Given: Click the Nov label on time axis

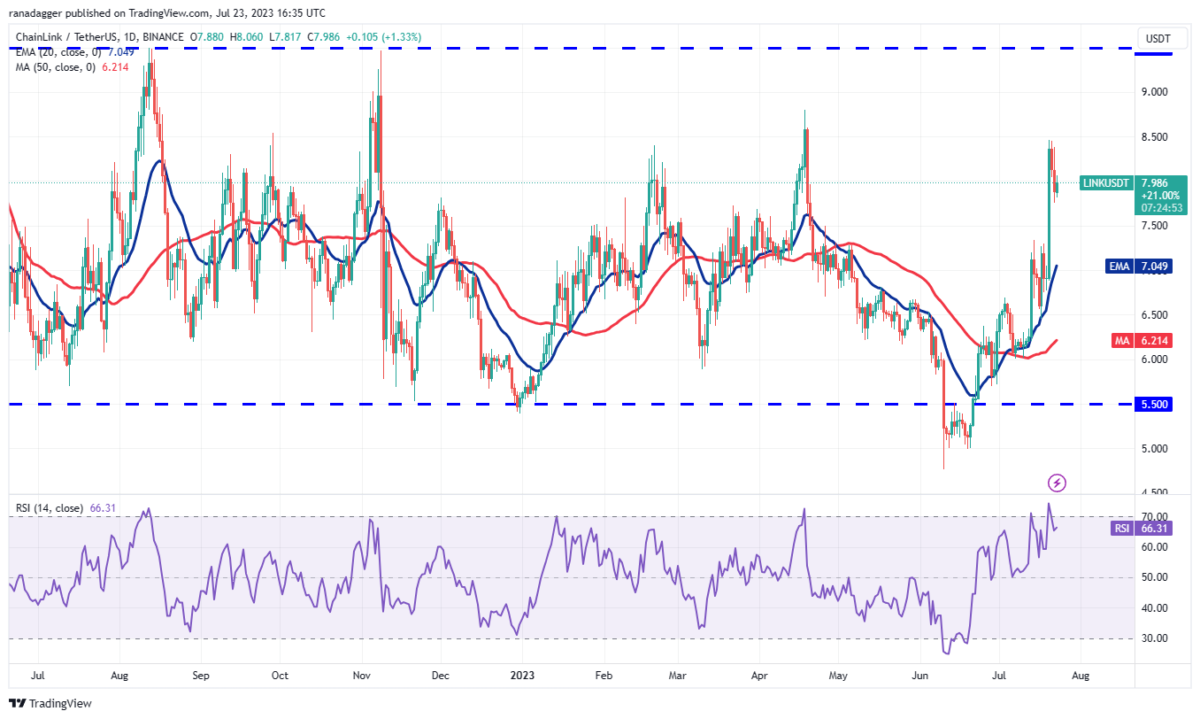Looking at the screenshot, I should 362,675.
